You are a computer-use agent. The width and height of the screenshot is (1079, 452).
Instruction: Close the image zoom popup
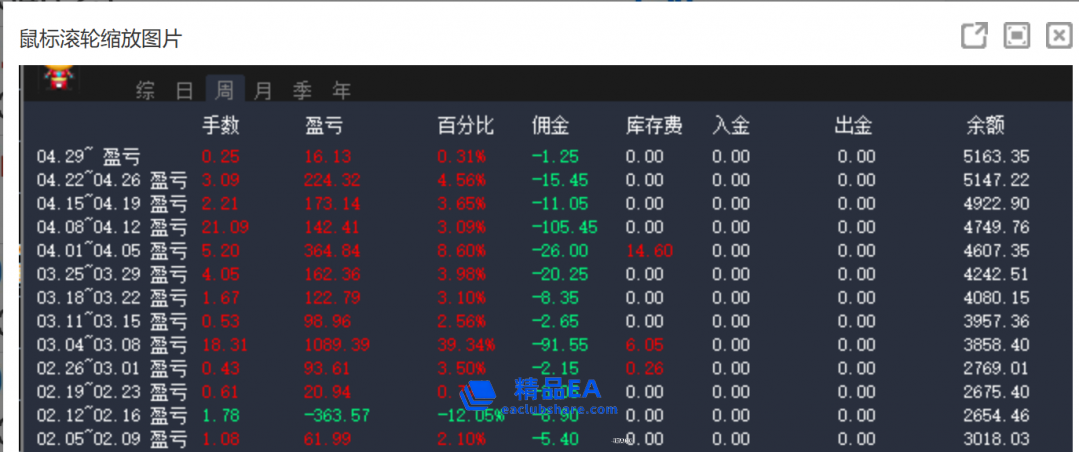point(1059,37)
